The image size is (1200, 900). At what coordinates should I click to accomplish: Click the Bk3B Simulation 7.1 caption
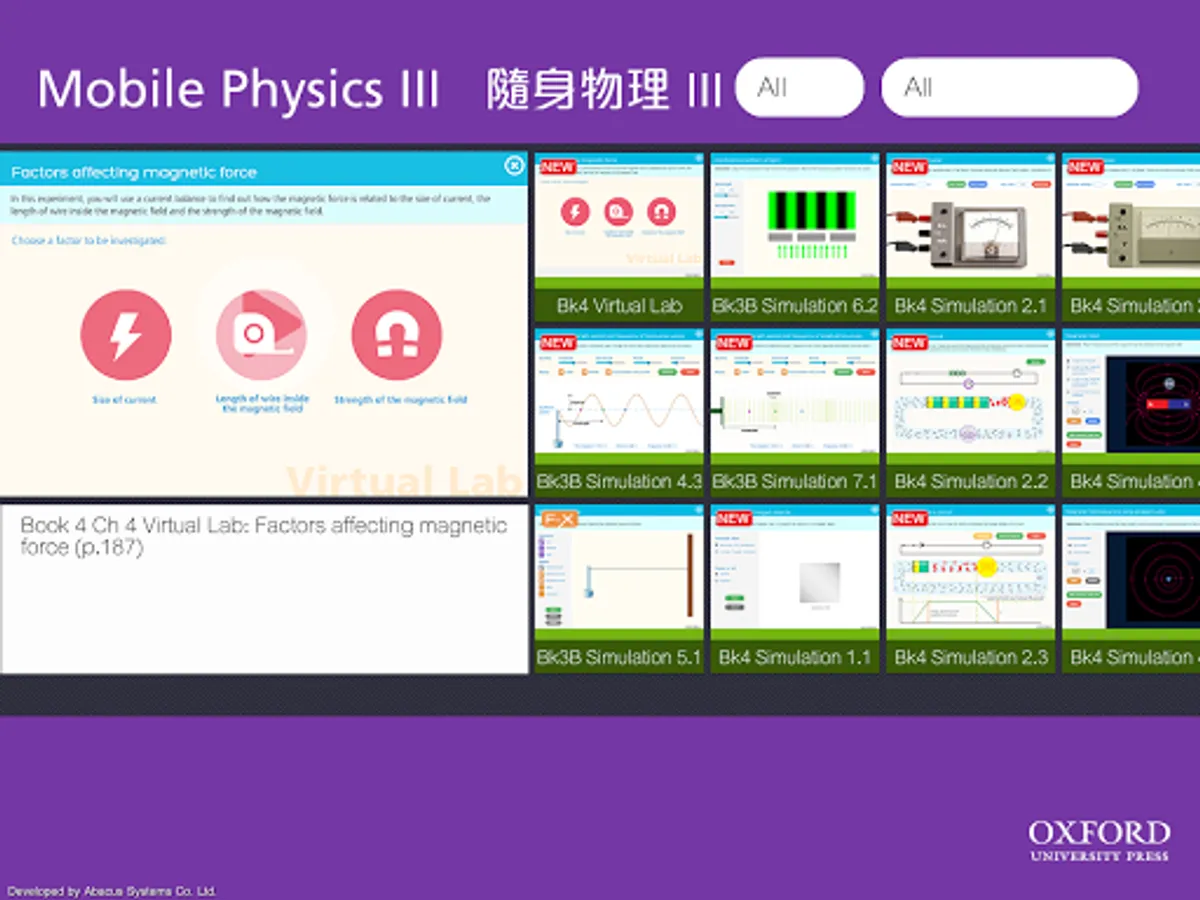(x=795, y=482)
